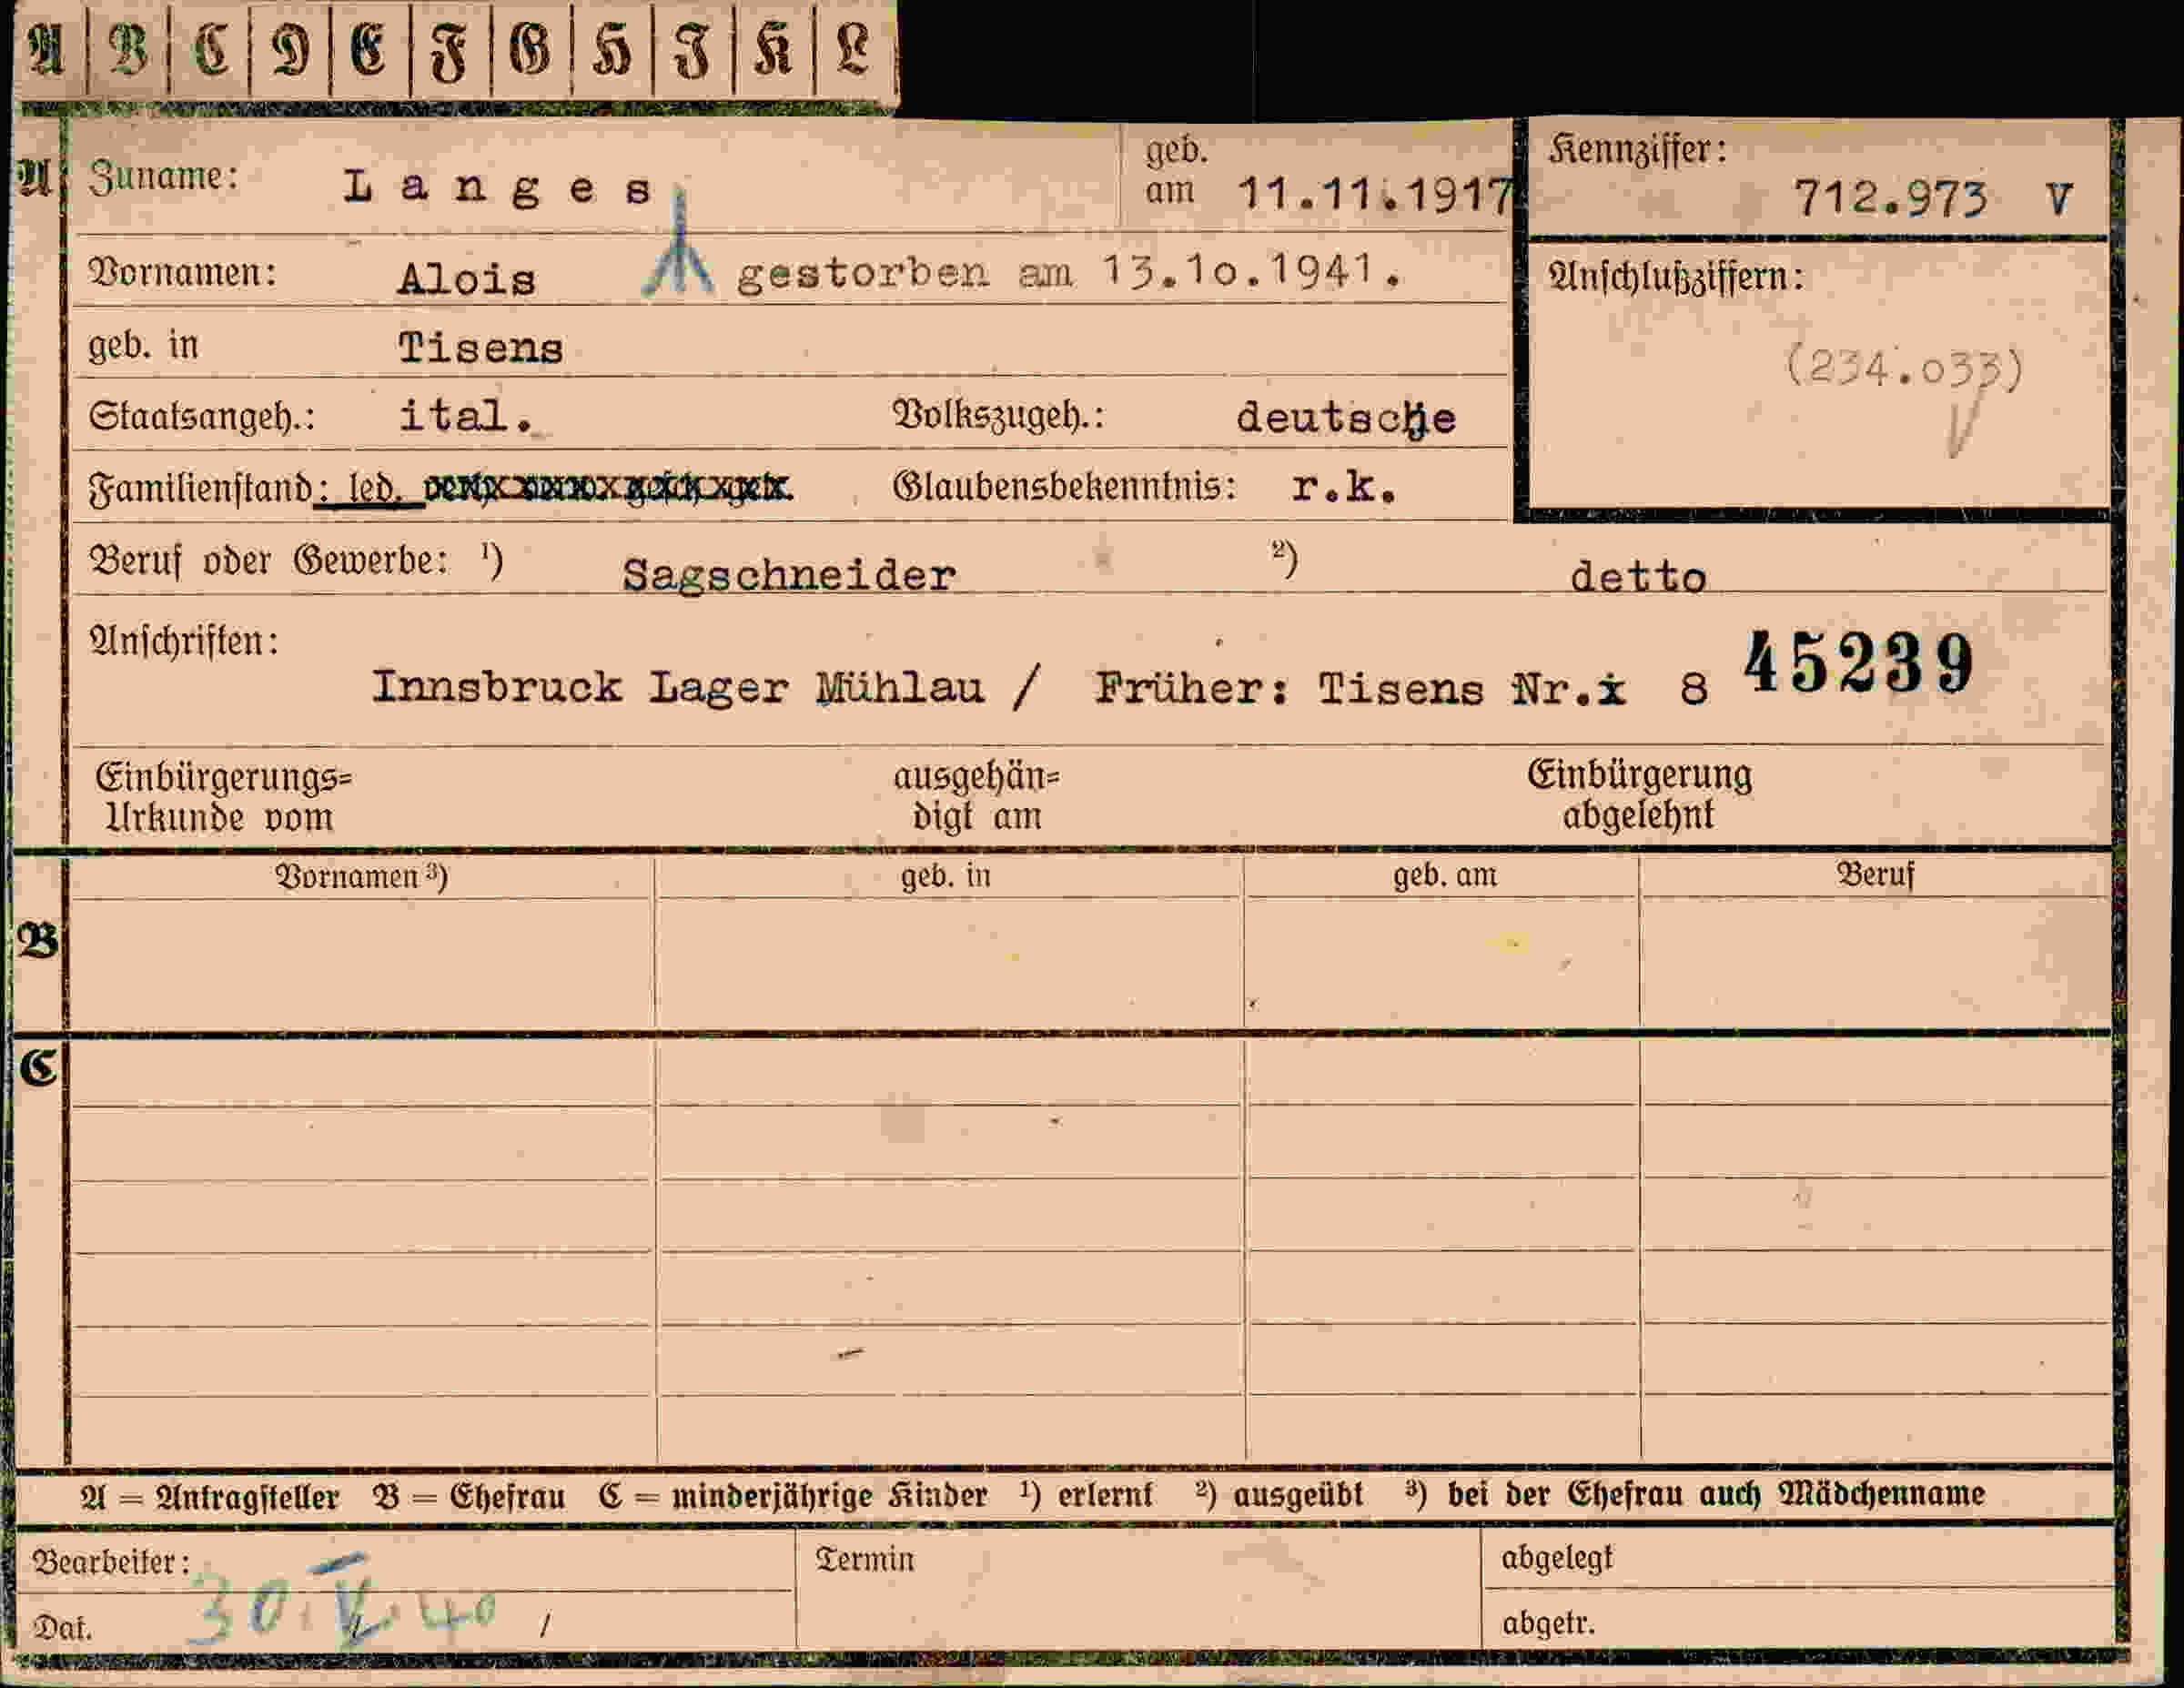Click the citizenship value 'ital.'

pos(466,415)
